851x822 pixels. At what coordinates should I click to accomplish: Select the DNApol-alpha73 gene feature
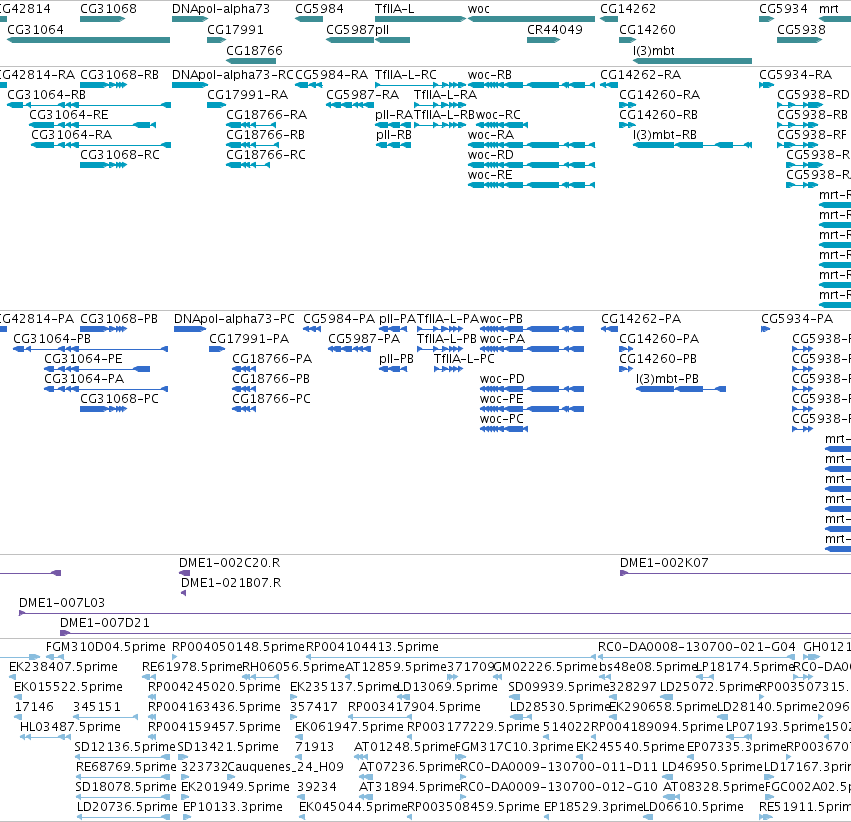190,19
